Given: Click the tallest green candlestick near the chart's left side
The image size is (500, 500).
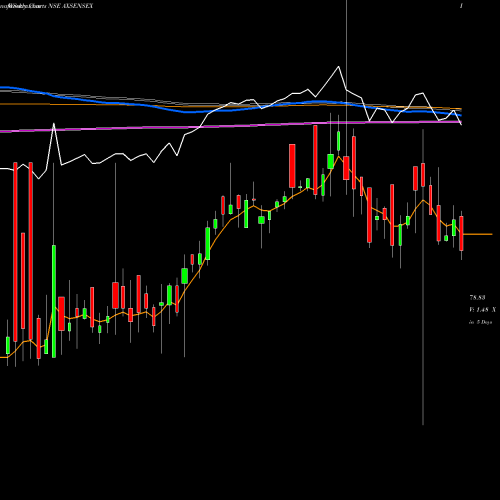Looking at the screenshot, I should pos(54,301).
